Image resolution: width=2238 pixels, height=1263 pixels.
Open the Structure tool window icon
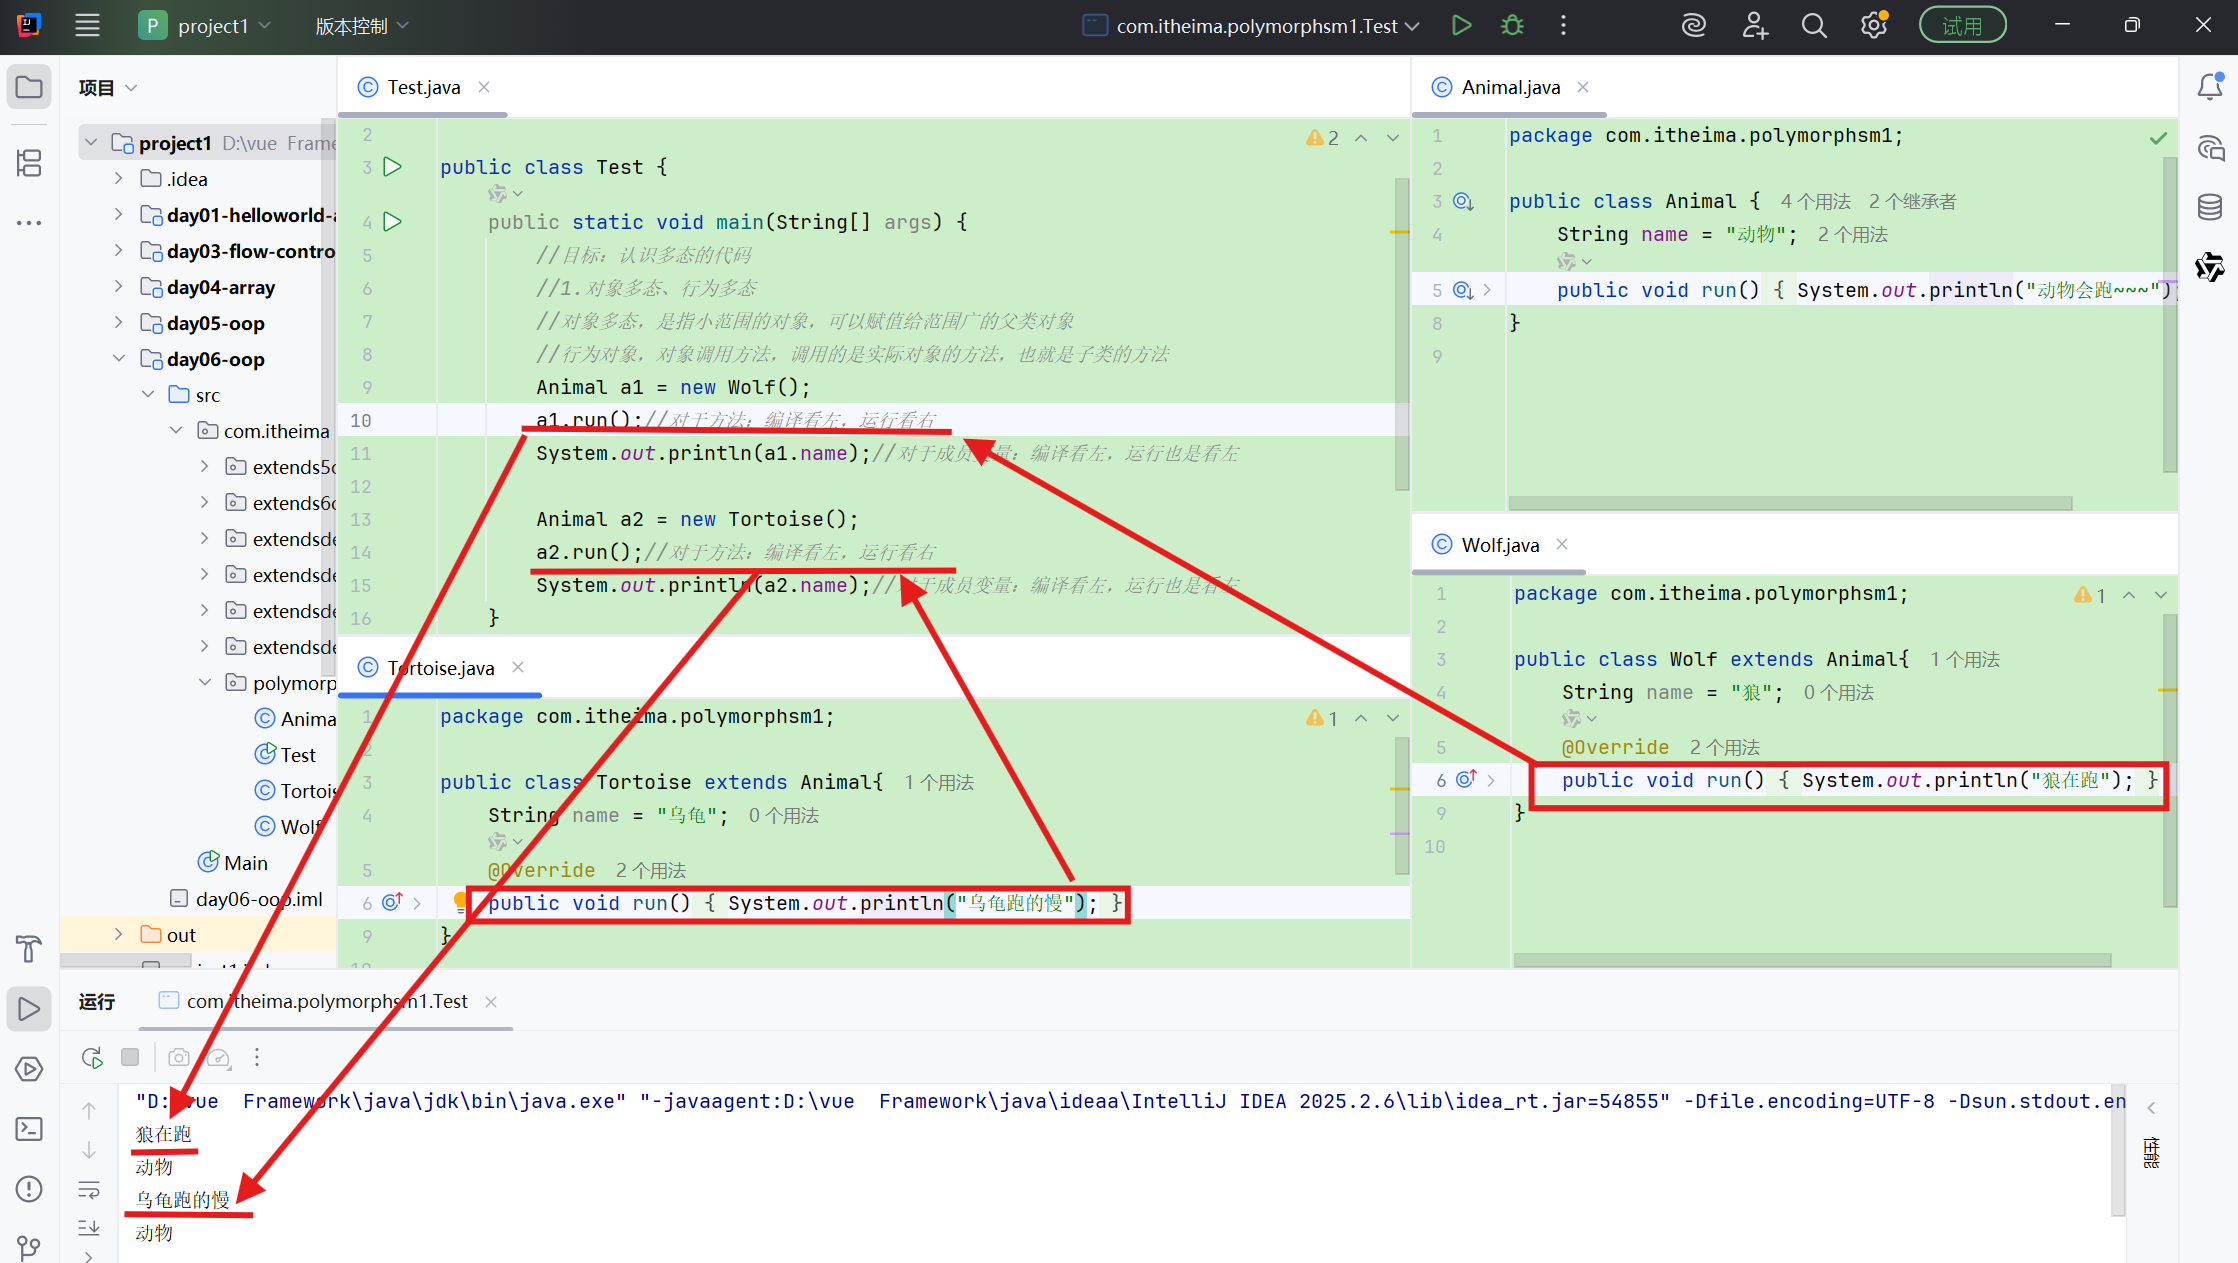coord(29,163)
